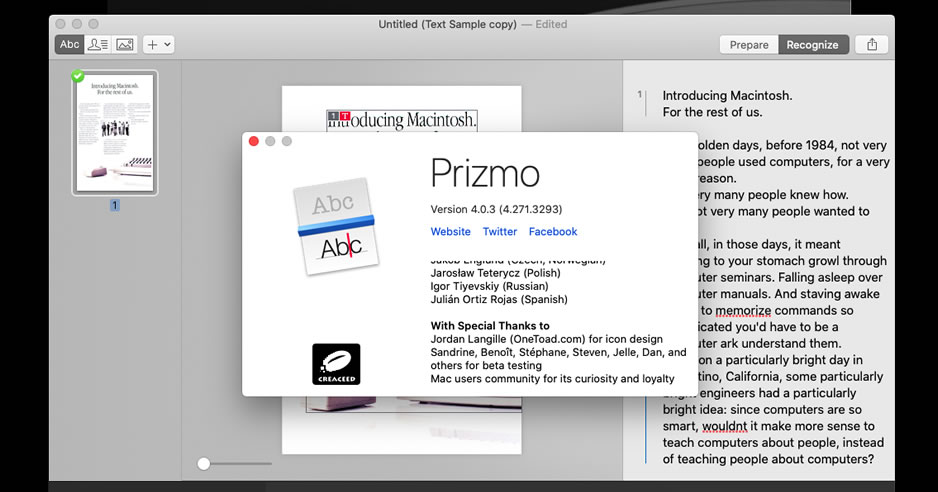The image size is (938, 492).
Task: Click the Prizmo app icon in About
Action: point(336,226)
